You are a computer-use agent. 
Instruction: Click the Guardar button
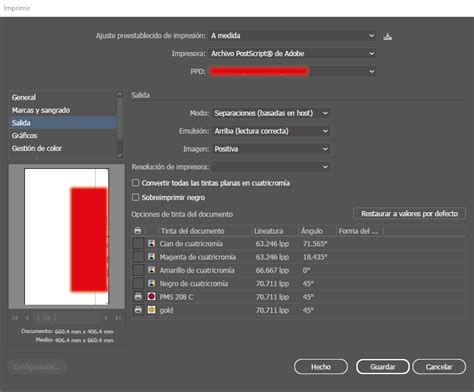pyautogui.click(x=383, y=367)
